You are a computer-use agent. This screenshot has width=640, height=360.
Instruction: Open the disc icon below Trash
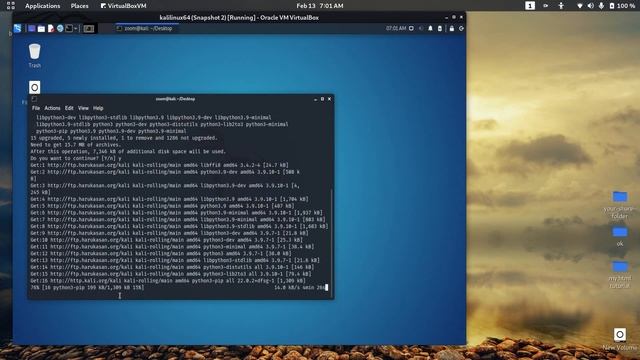pyautogui.click(x=35, y=87)
